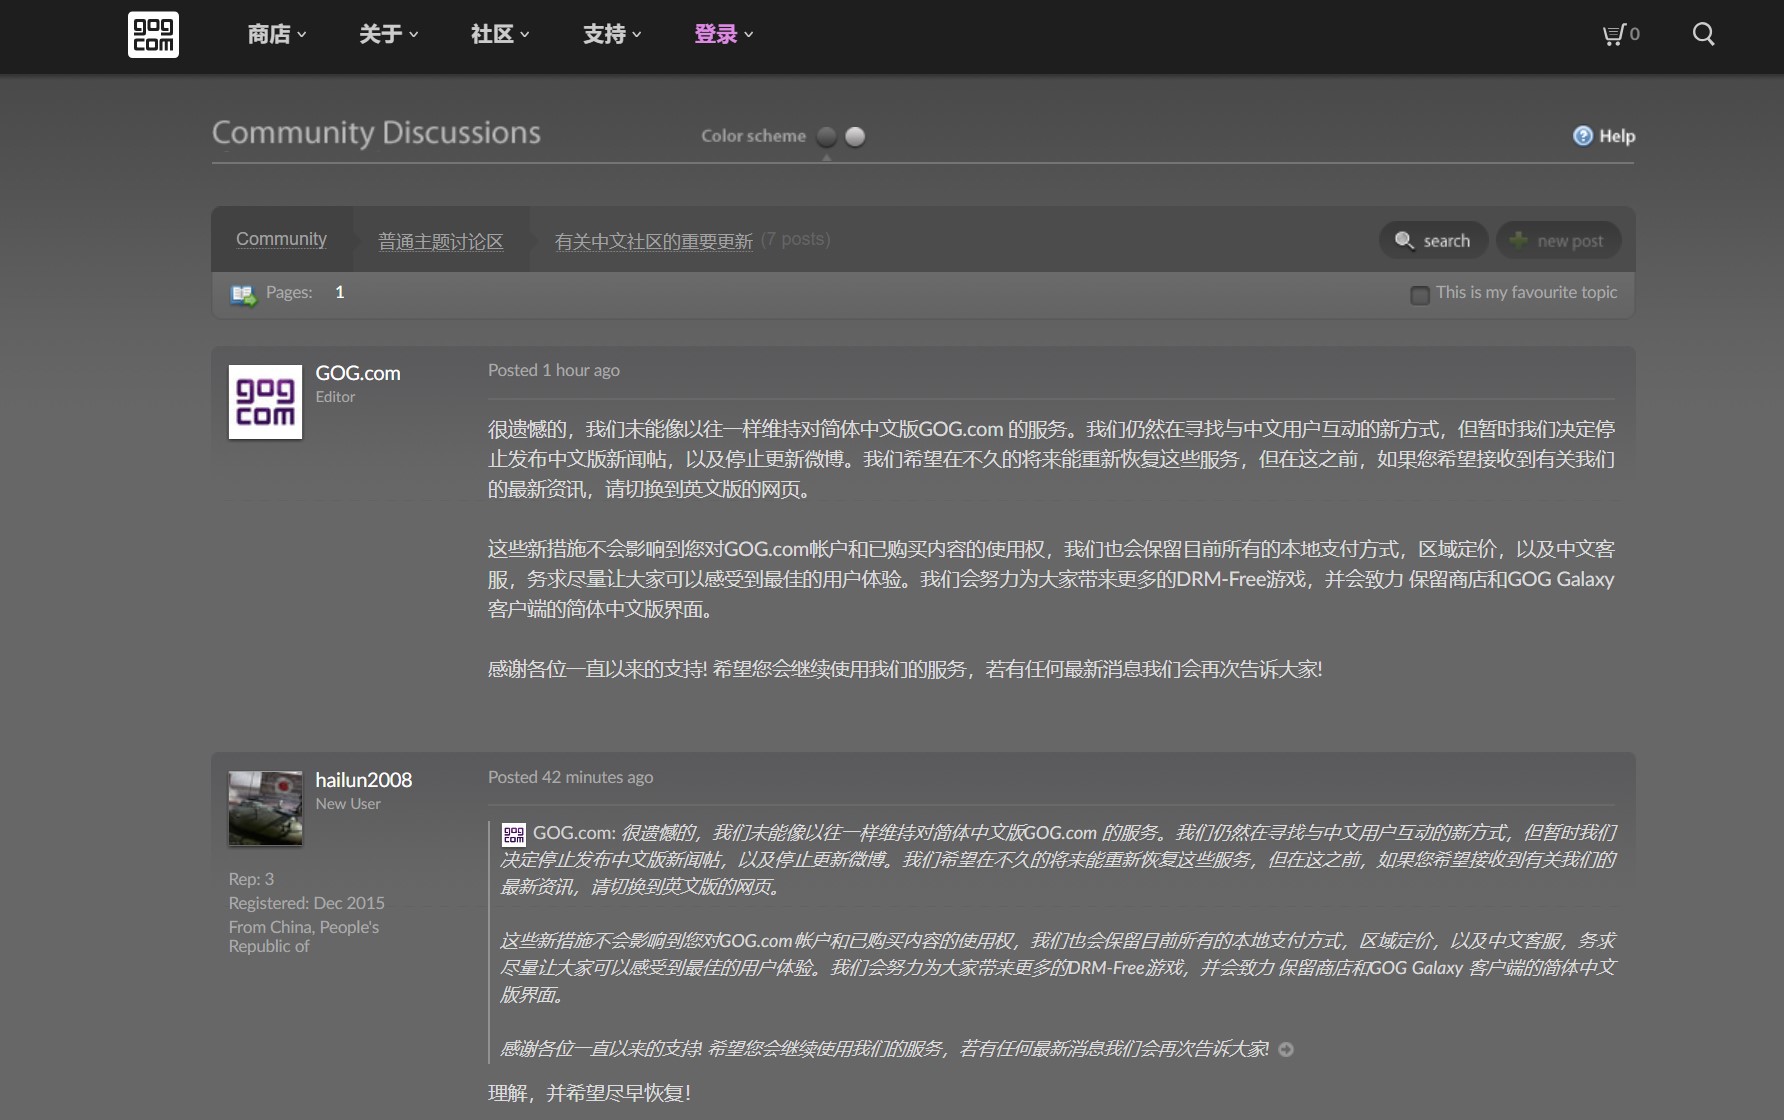
Task: Expand the 关于 dropdown menu
Action: point(389,34)
